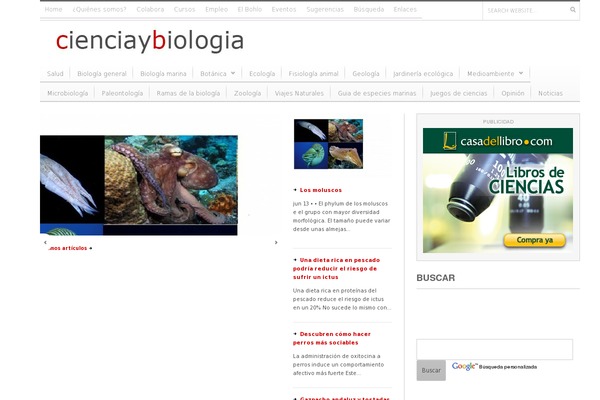
Task: Select the Microbiología category
Action: [67, 93]
